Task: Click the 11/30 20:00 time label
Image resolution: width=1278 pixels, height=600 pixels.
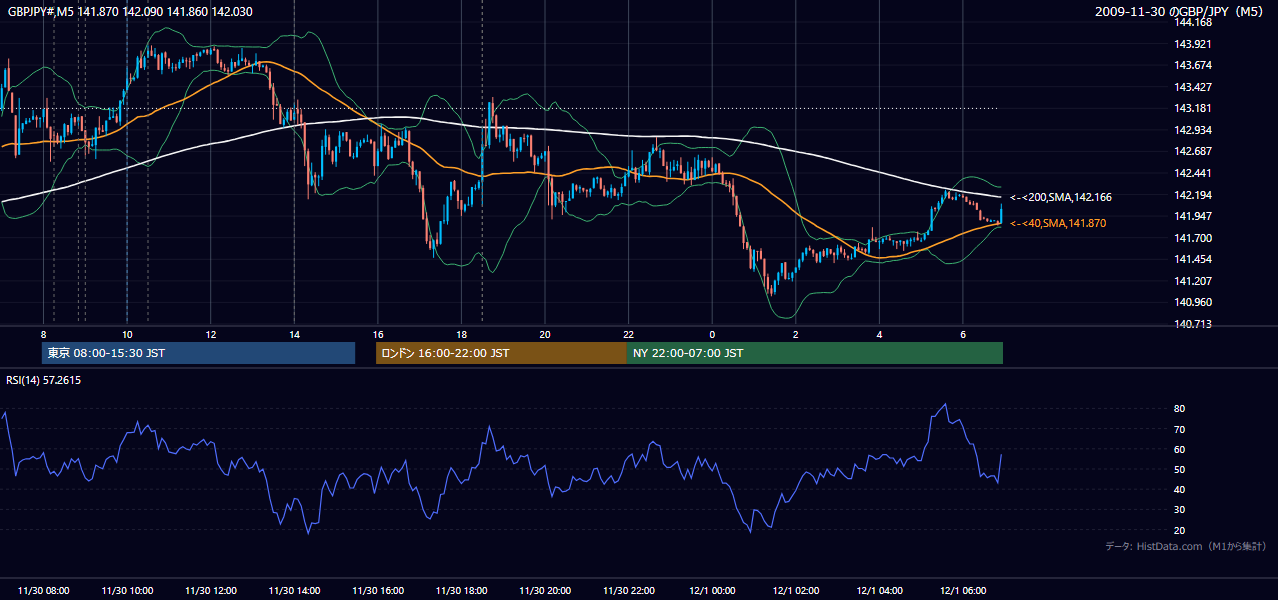Action: coord(545,591)
